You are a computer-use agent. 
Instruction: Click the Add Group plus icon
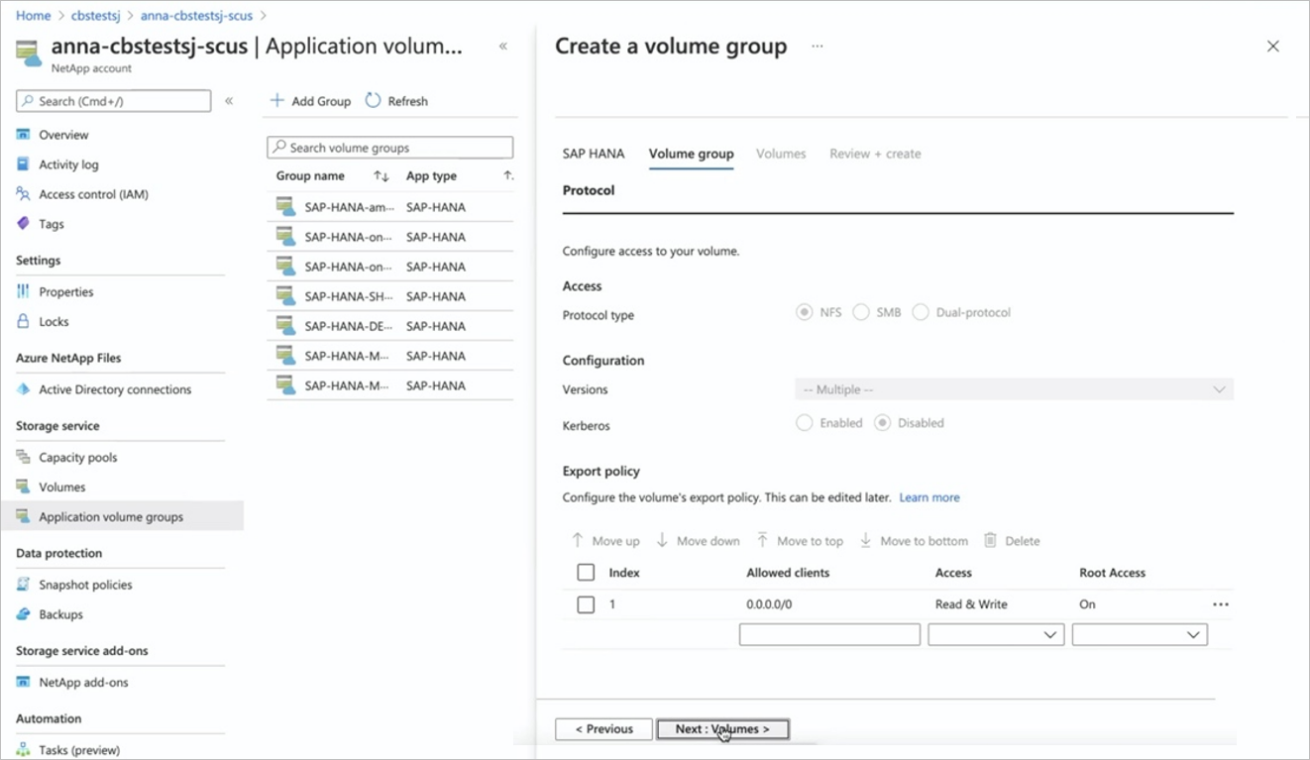pyautogui.click(x=278, y=101)
